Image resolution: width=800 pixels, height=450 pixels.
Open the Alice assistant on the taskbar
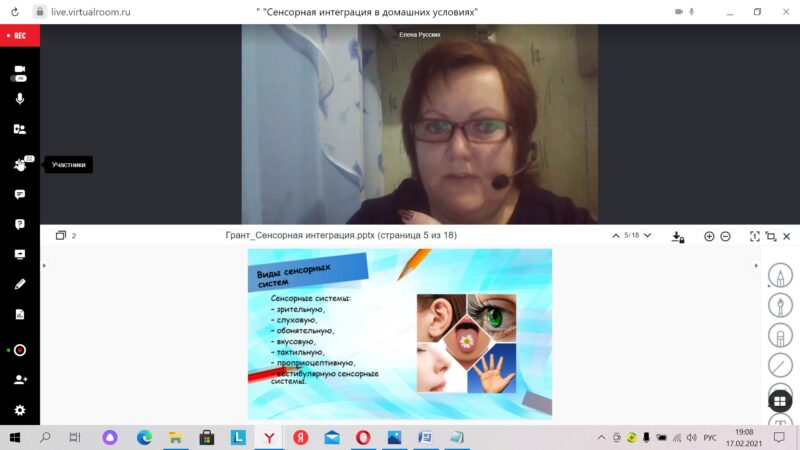tap(110, 437)
